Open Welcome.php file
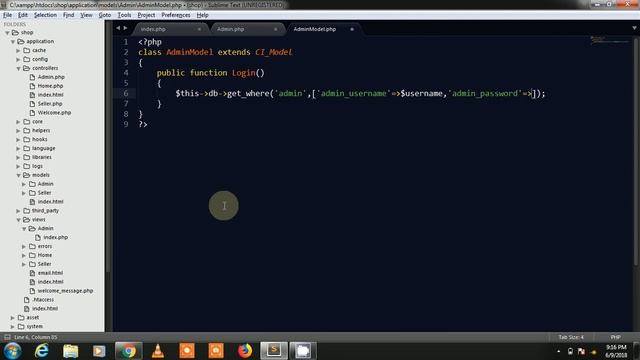Screen dimensions: 640x360 click(54, 113)
